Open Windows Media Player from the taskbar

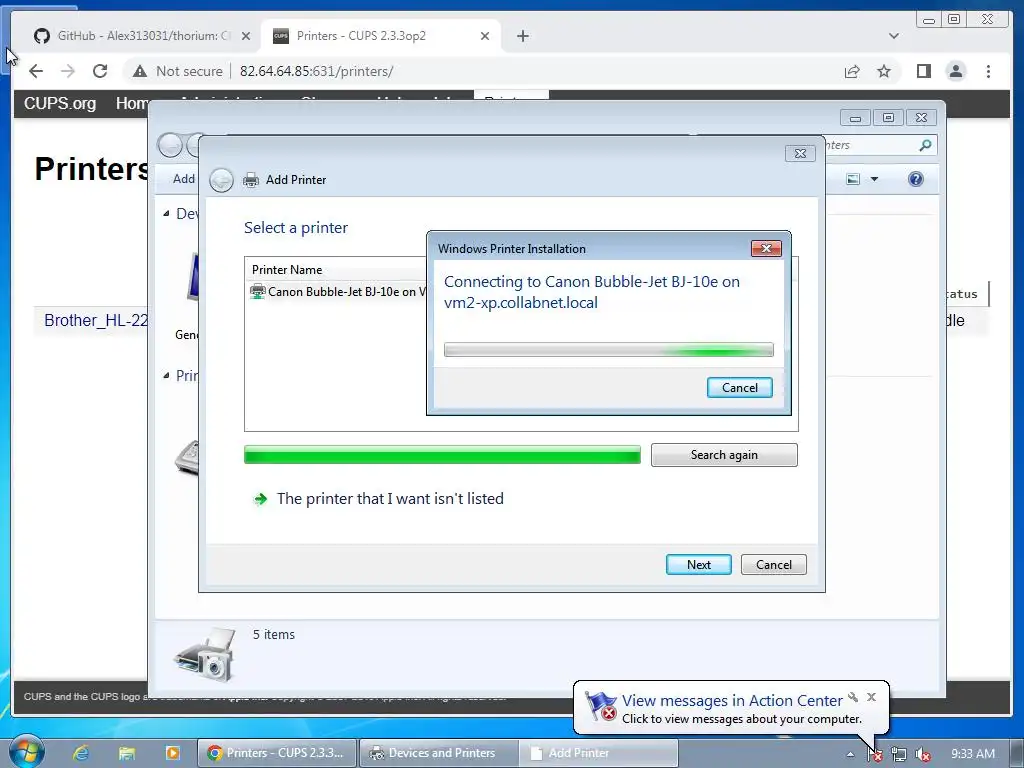tap(172, 753)
